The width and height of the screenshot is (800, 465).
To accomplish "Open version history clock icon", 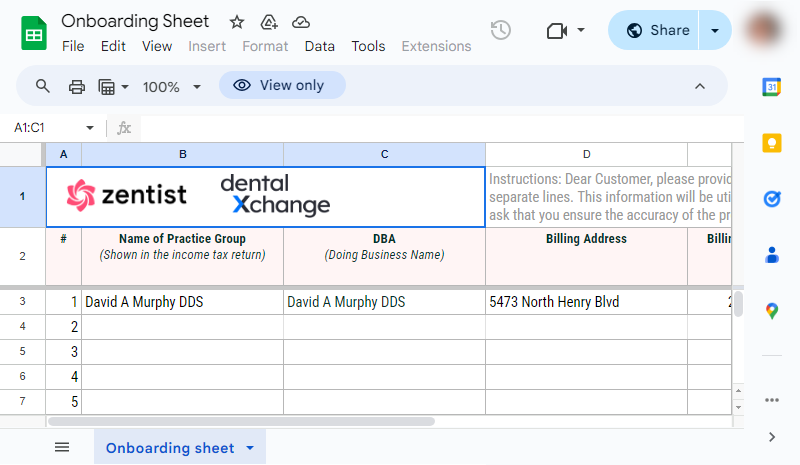I will tap(501, 30).
